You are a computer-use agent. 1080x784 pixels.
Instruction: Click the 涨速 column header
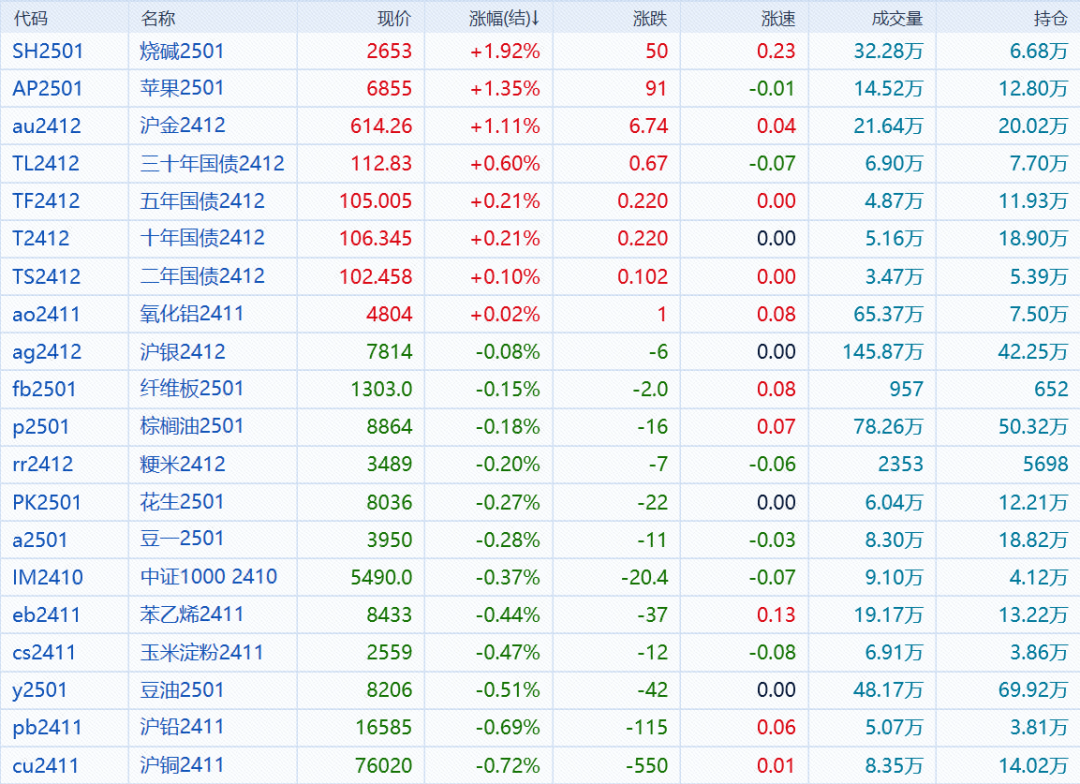(x=778, y=19)
